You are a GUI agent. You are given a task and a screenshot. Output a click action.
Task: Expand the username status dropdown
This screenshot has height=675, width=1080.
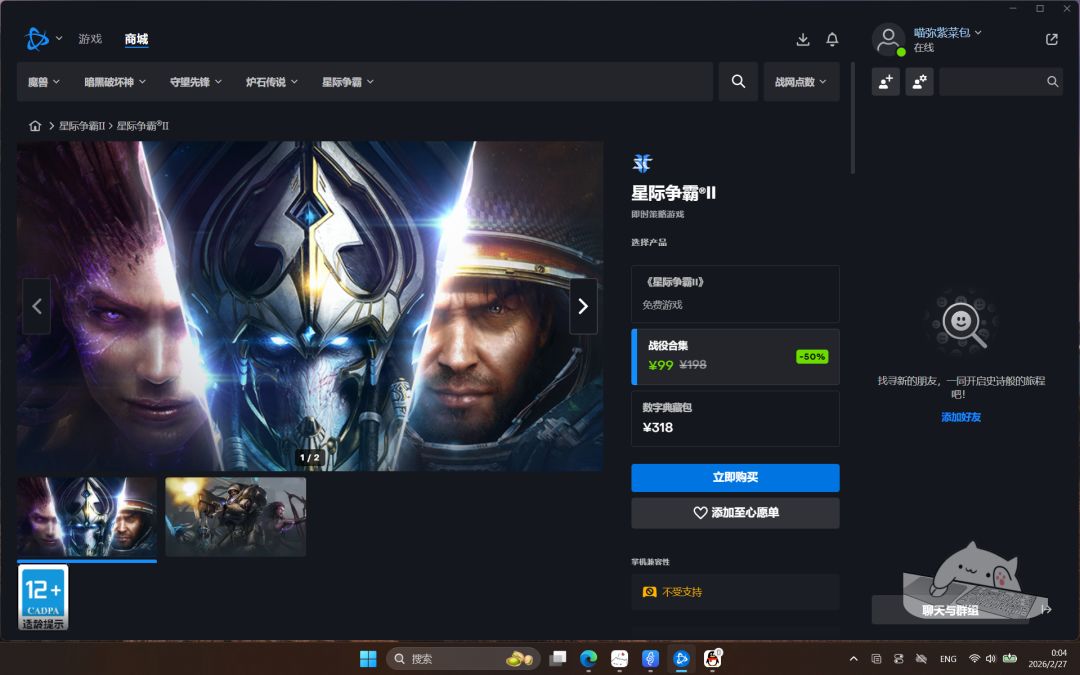tap(978, 32)
